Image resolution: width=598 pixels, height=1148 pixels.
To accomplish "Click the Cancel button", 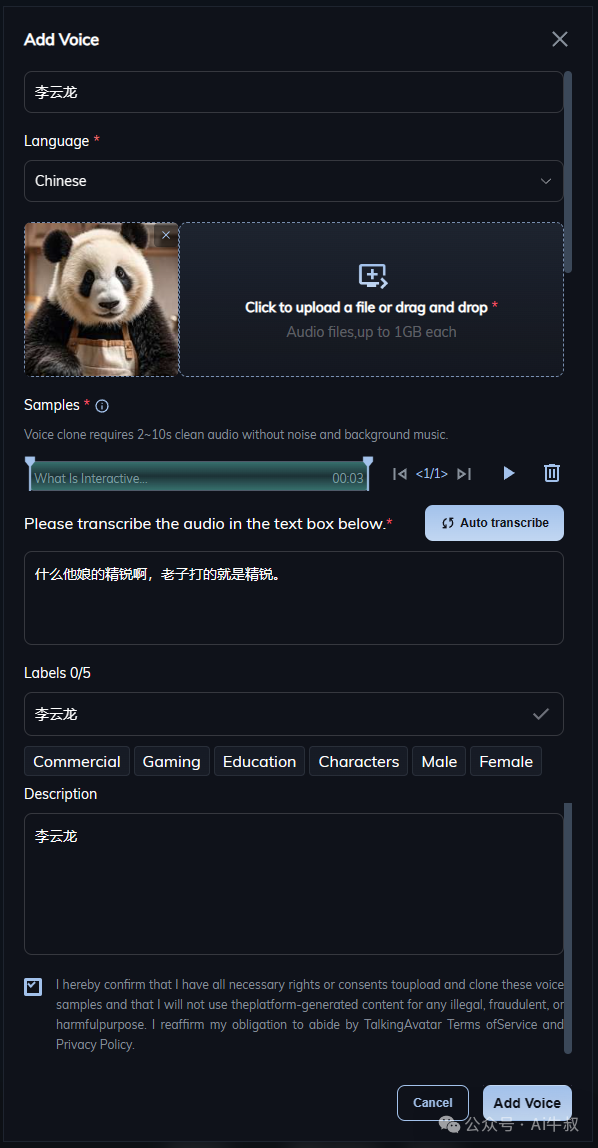I will (x=433, y=1103).
